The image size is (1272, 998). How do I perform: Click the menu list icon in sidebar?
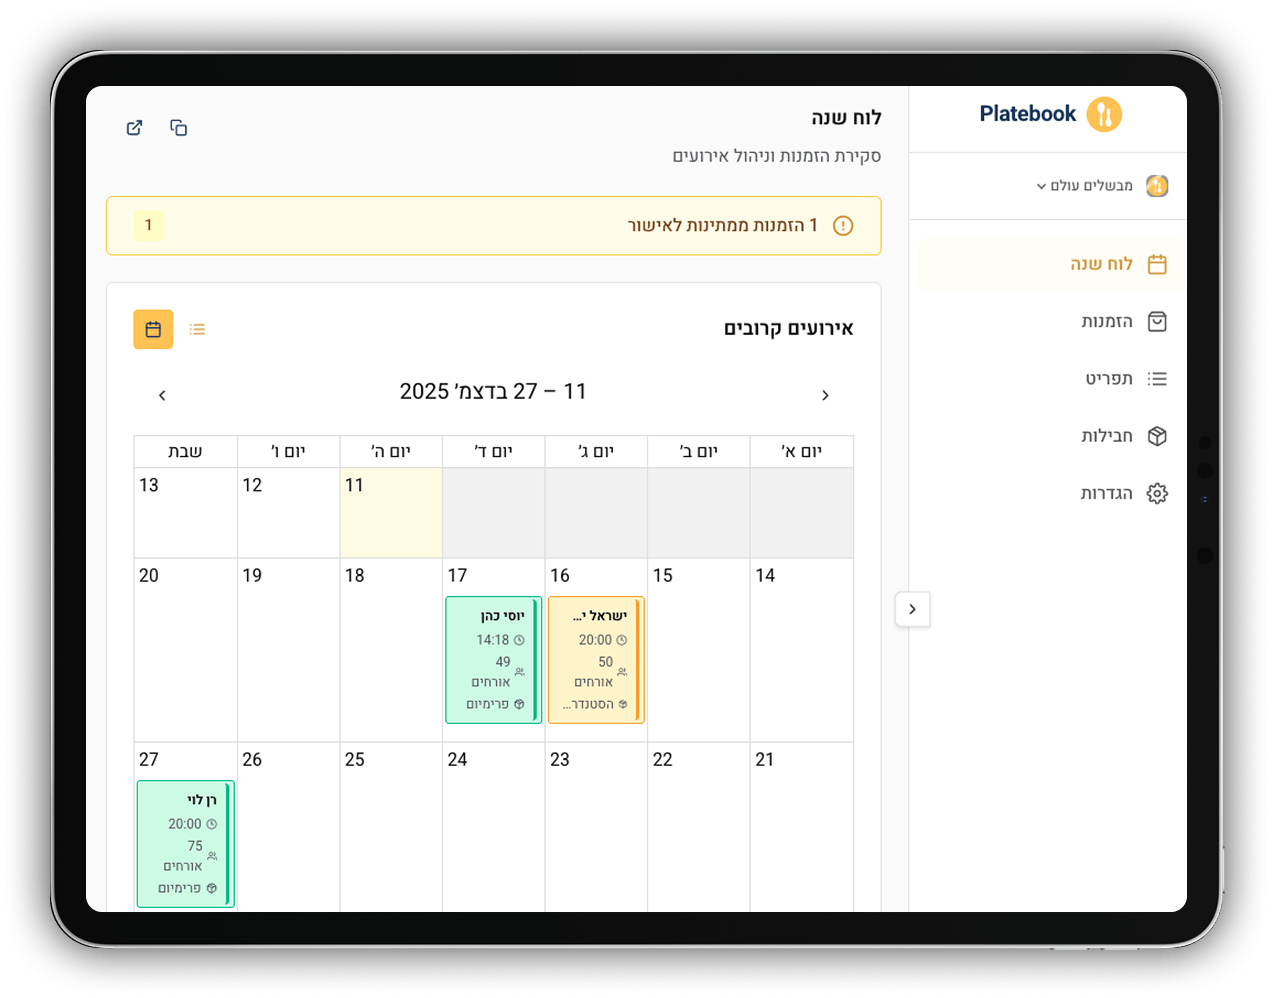coord(1157,379)
